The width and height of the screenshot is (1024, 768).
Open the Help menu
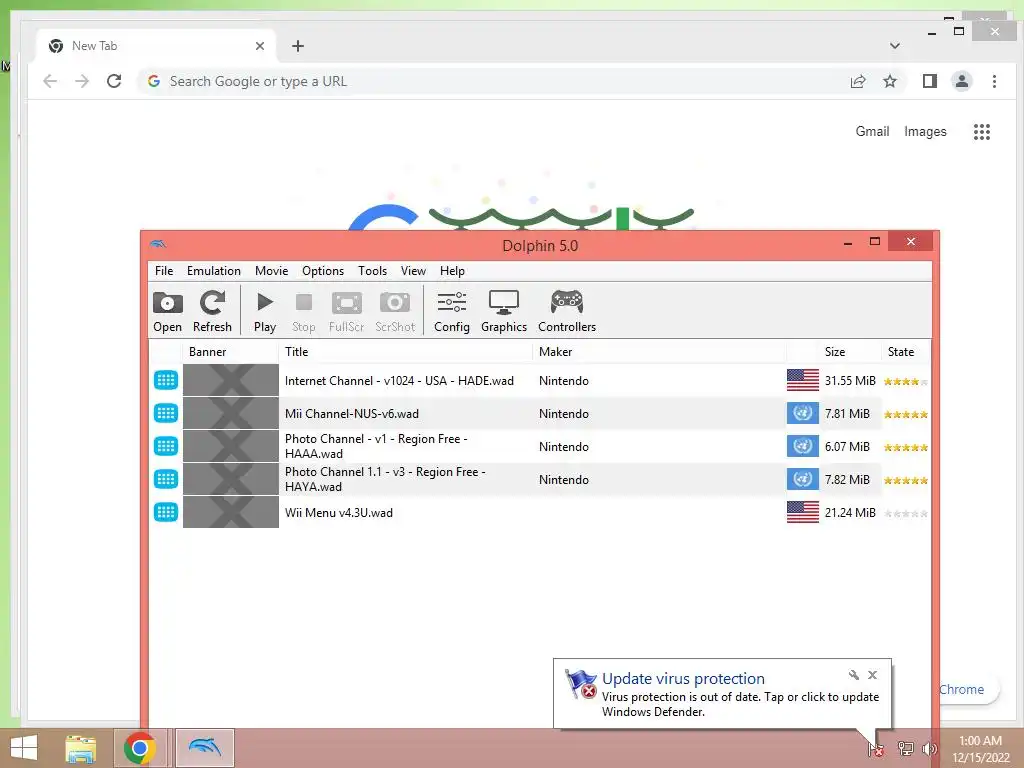452,270
